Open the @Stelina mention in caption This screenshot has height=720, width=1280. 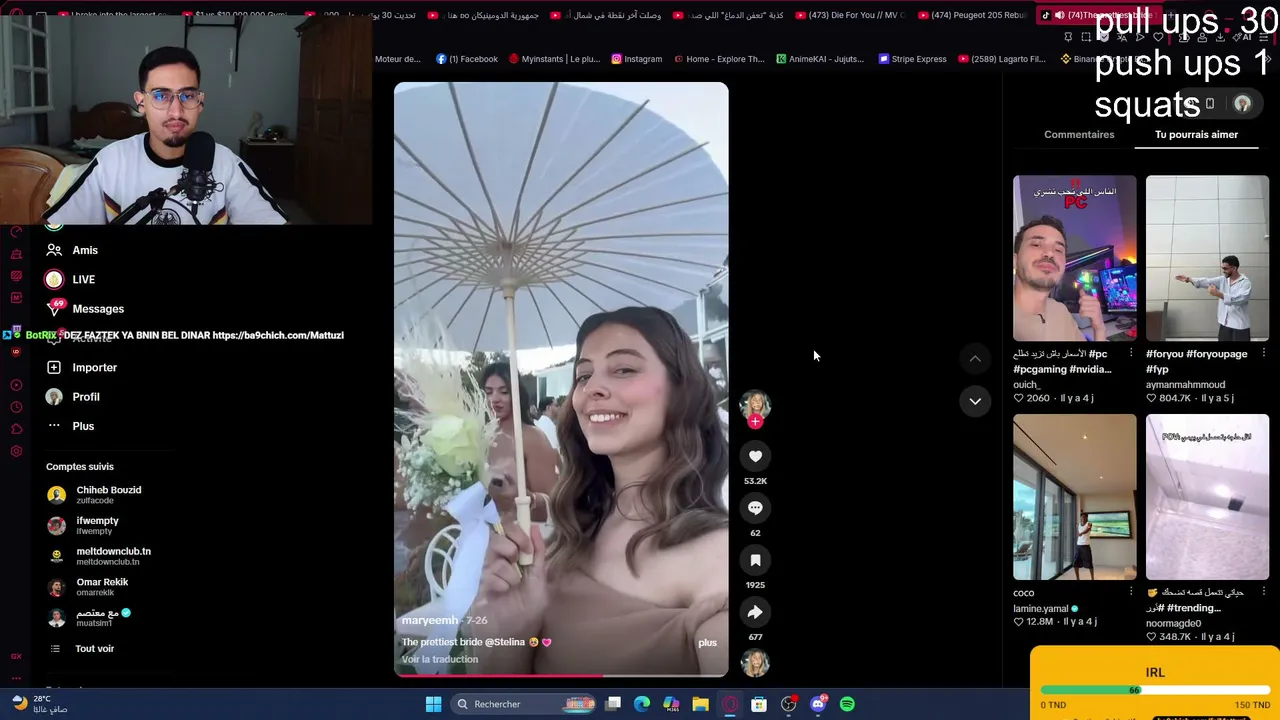point(505,642)
